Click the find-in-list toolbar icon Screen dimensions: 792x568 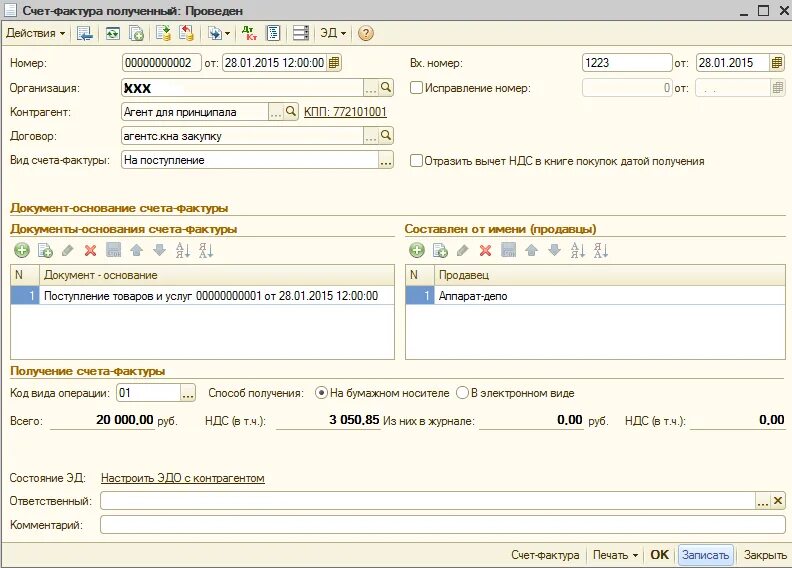pos(84,33)
